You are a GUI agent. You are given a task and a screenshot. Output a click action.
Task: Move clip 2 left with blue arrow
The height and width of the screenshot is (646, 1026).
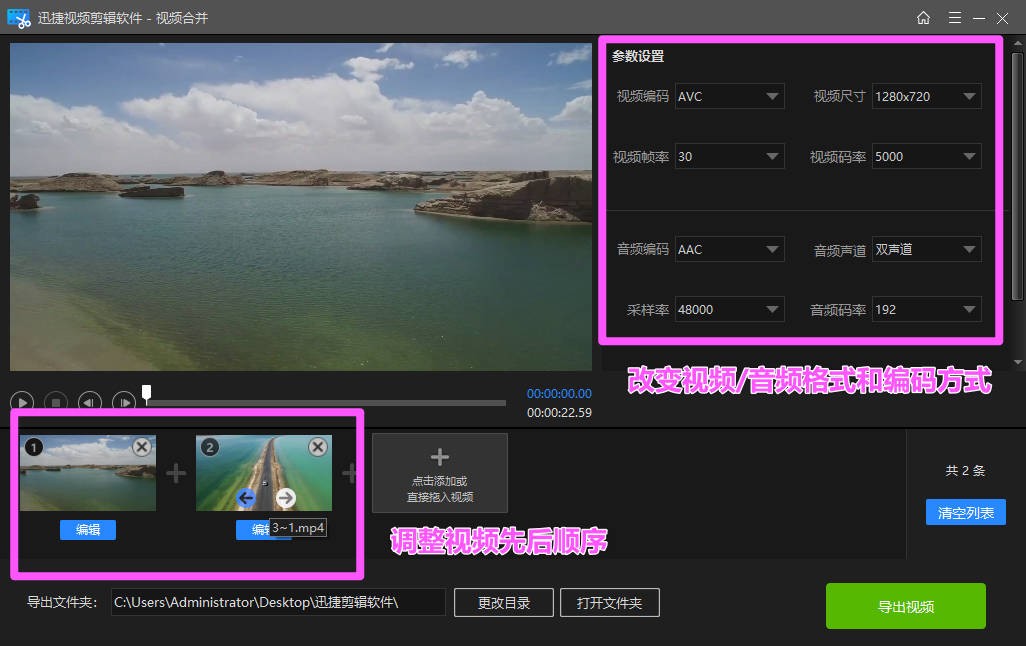click(x=246, y=497)
